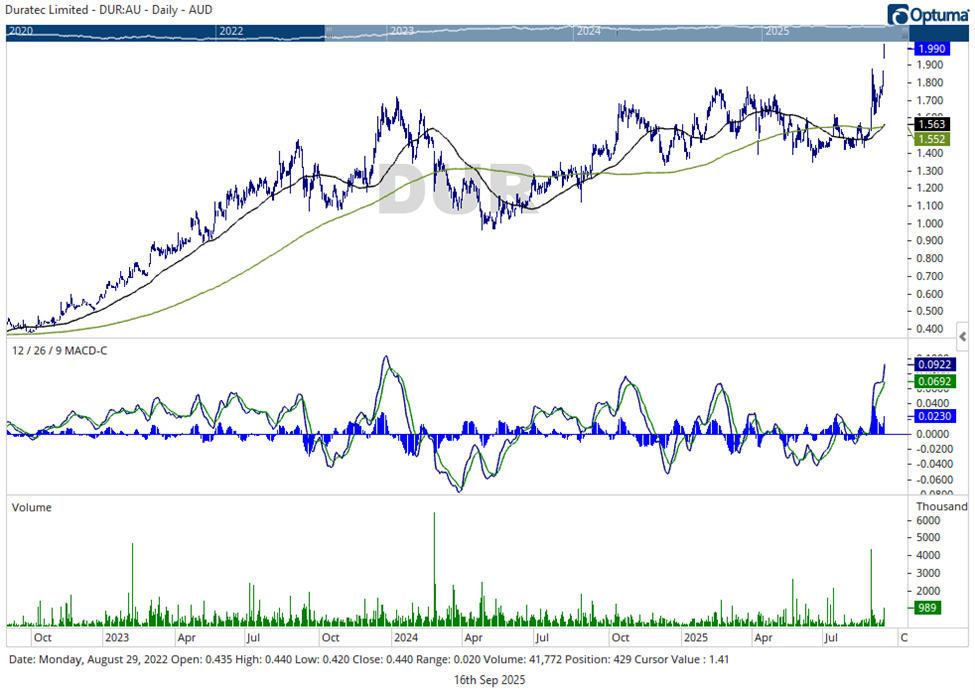Click 2022 in the overview timeline

[x=231, y=32]
